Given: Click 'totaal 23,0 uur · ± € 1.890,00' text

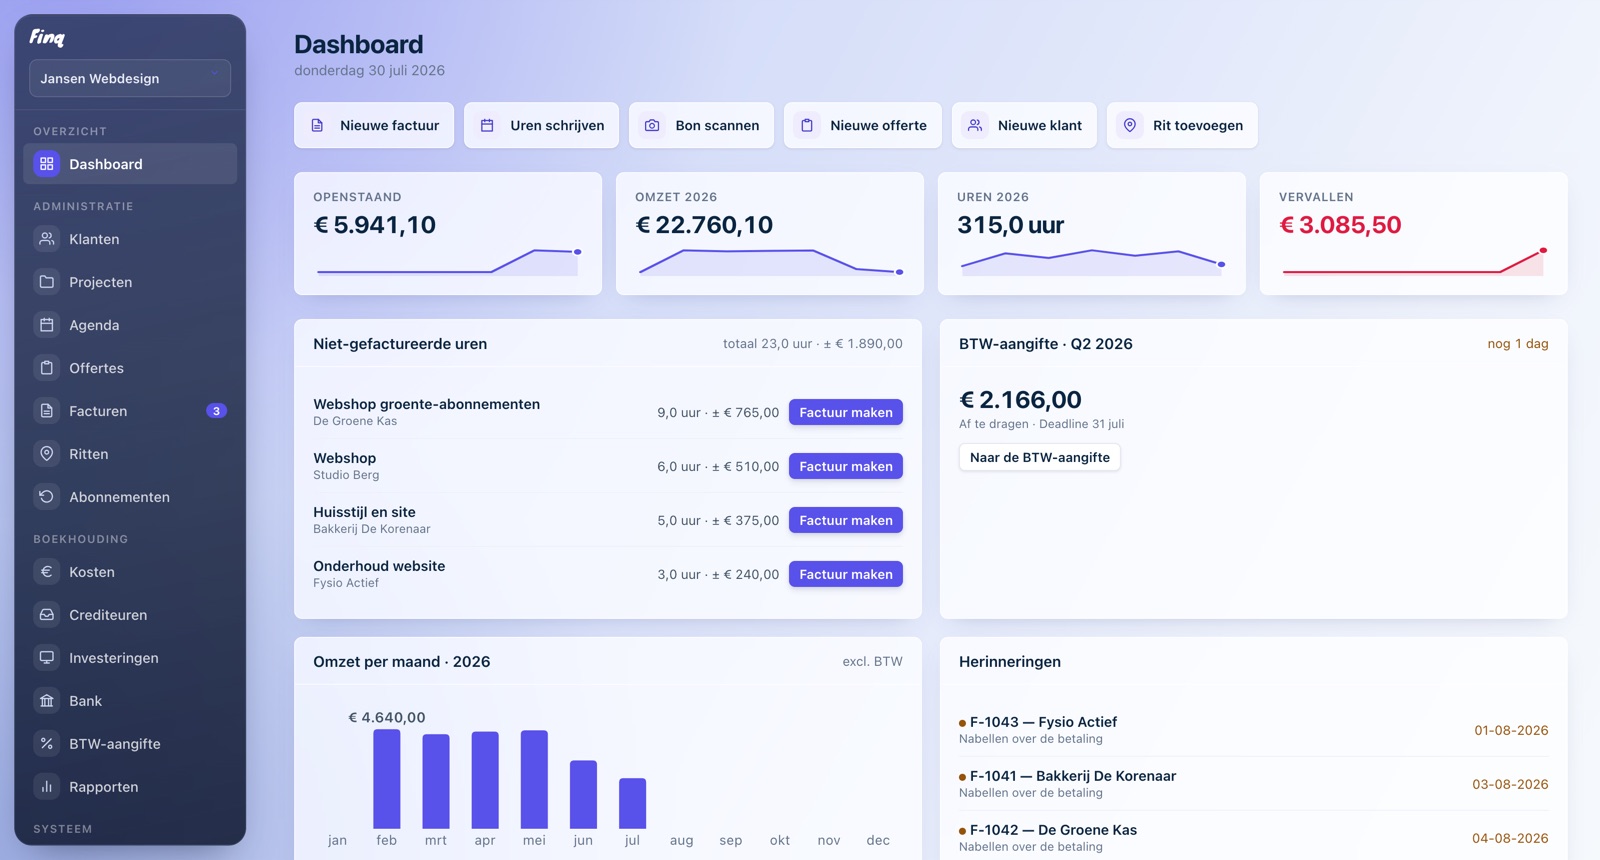Looking at the screenshot, I should [x=813, y=343].
